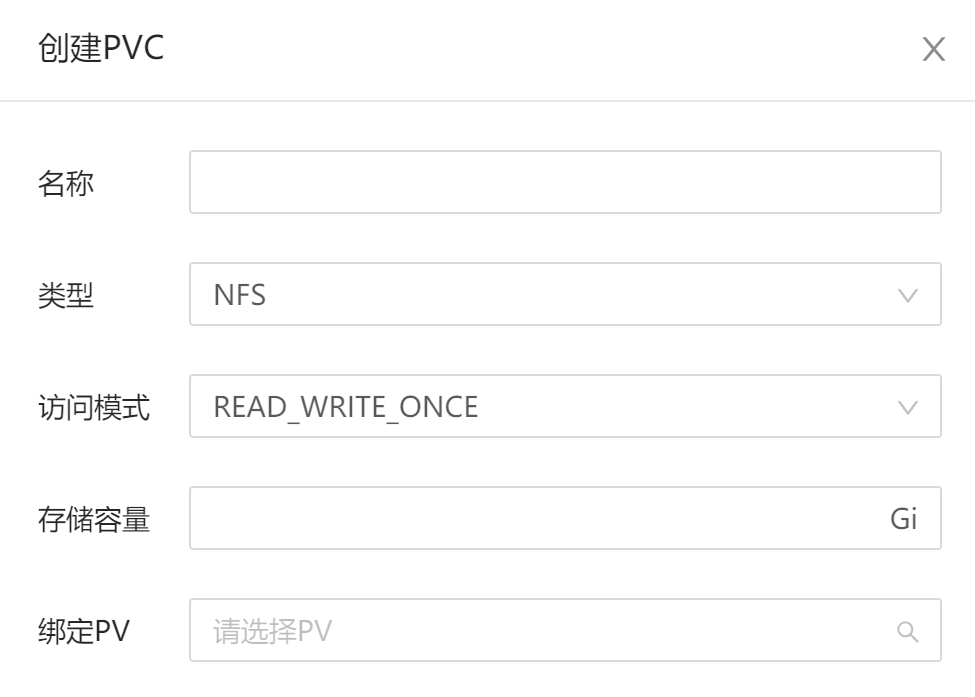Click the 名称 field label
The width and height of the screenshot is (975, 697).
tap(66, 183)
